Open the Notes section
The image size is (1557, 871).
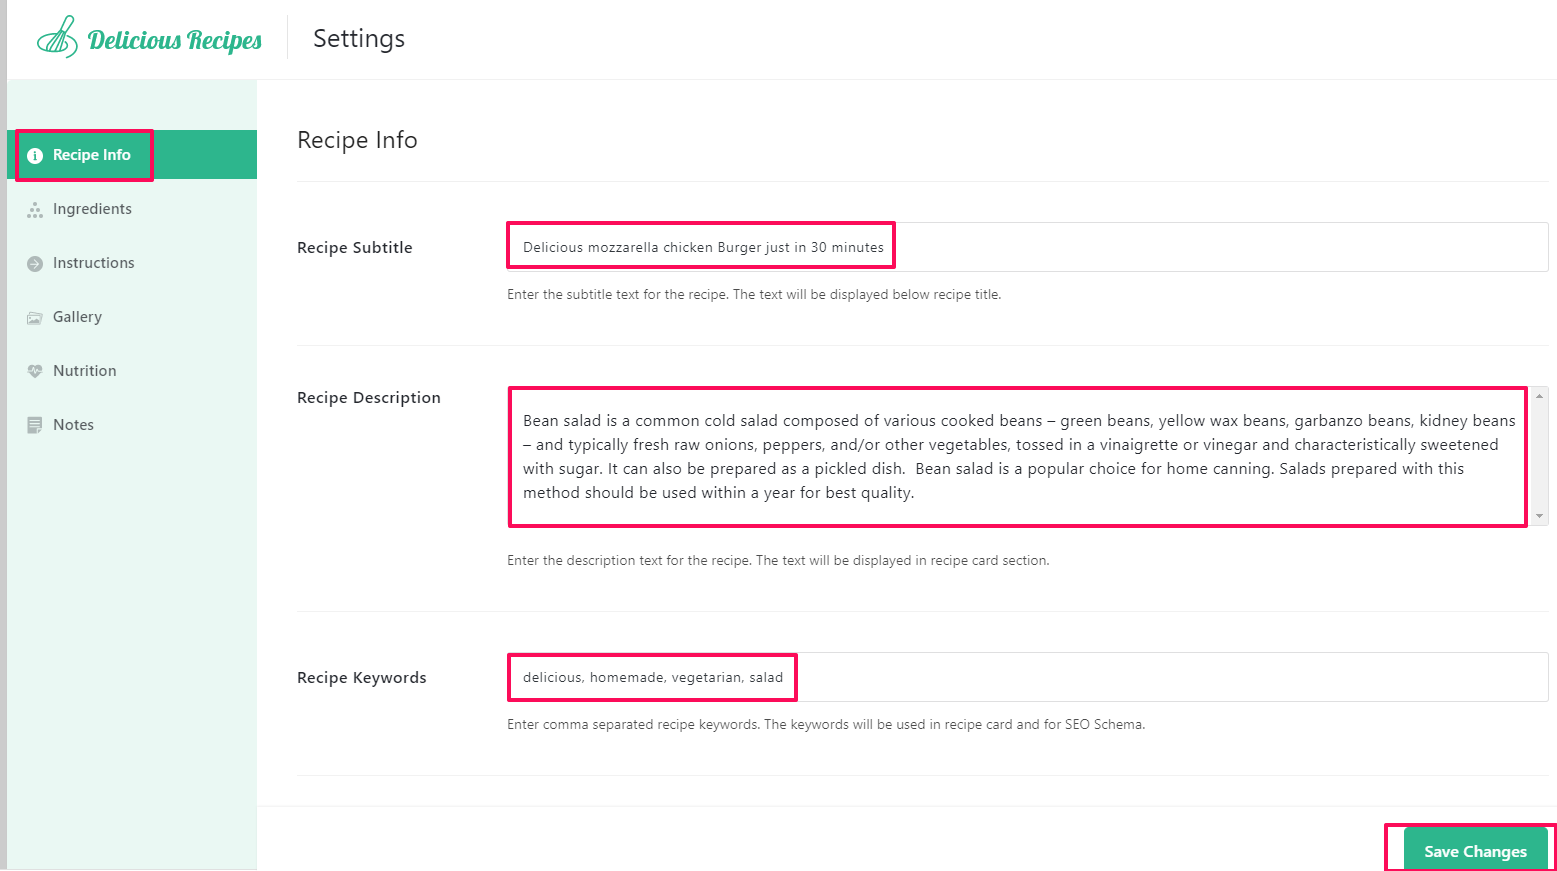[72, 424]
